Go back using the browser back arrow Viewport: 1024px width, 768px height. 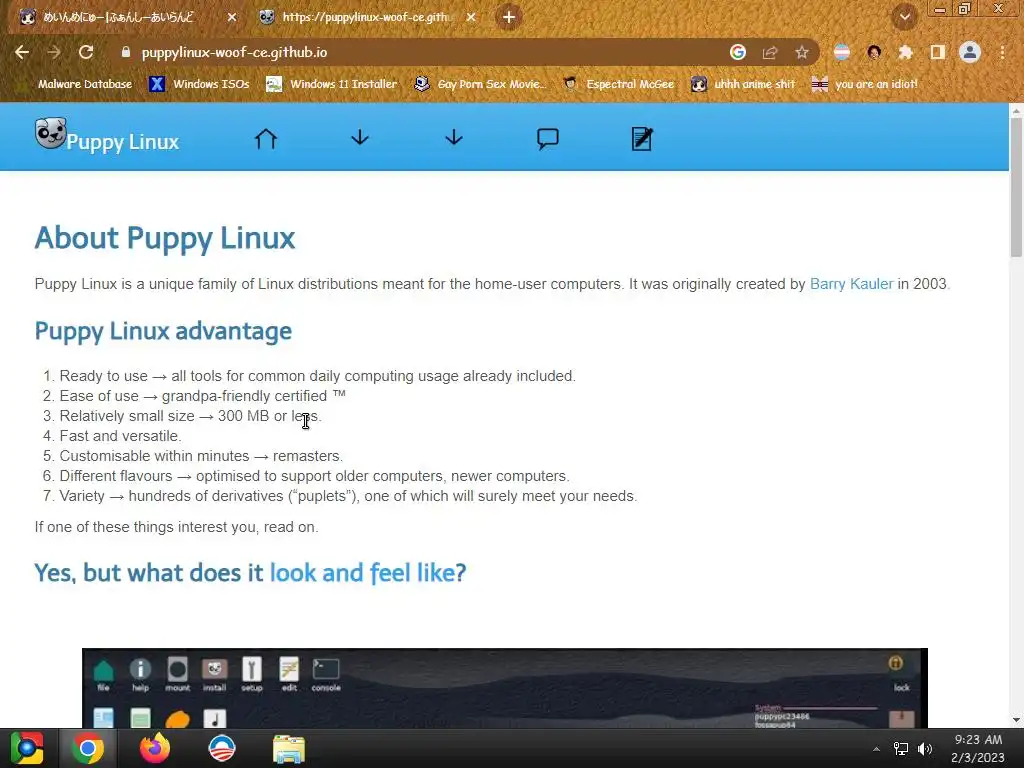click(22, 52)
